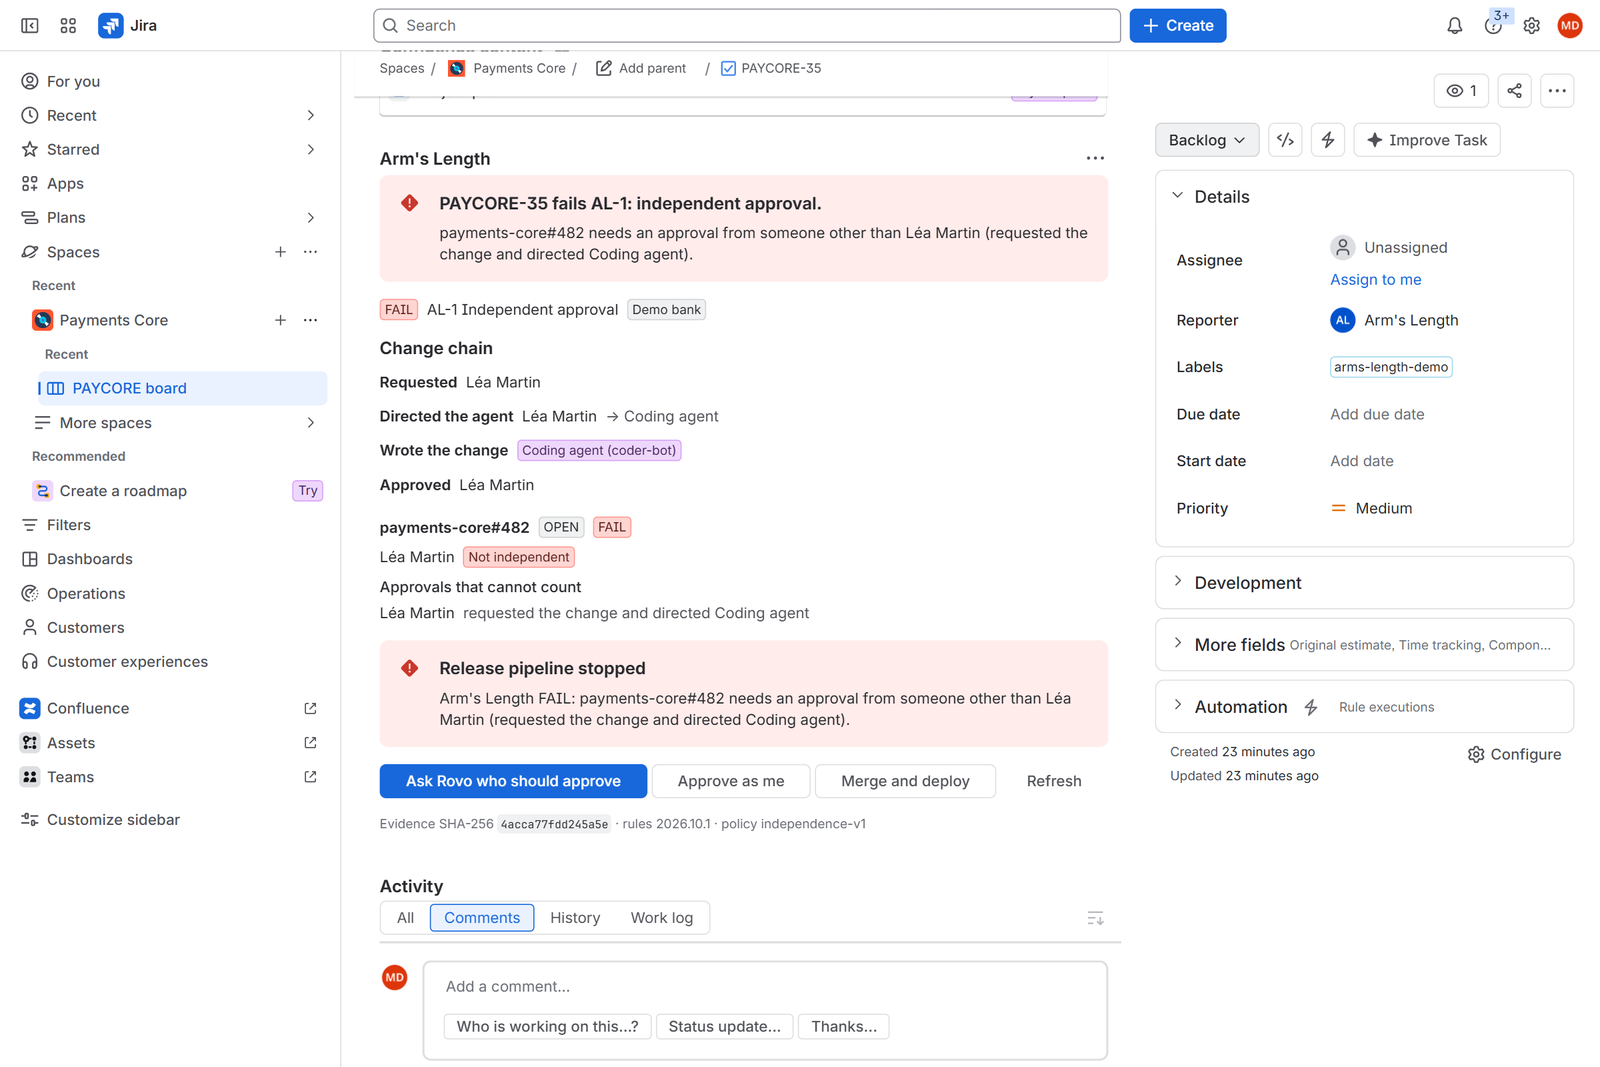
Task: Expand the Recent sidebar chevron
Action: click(x=311, y=116)
